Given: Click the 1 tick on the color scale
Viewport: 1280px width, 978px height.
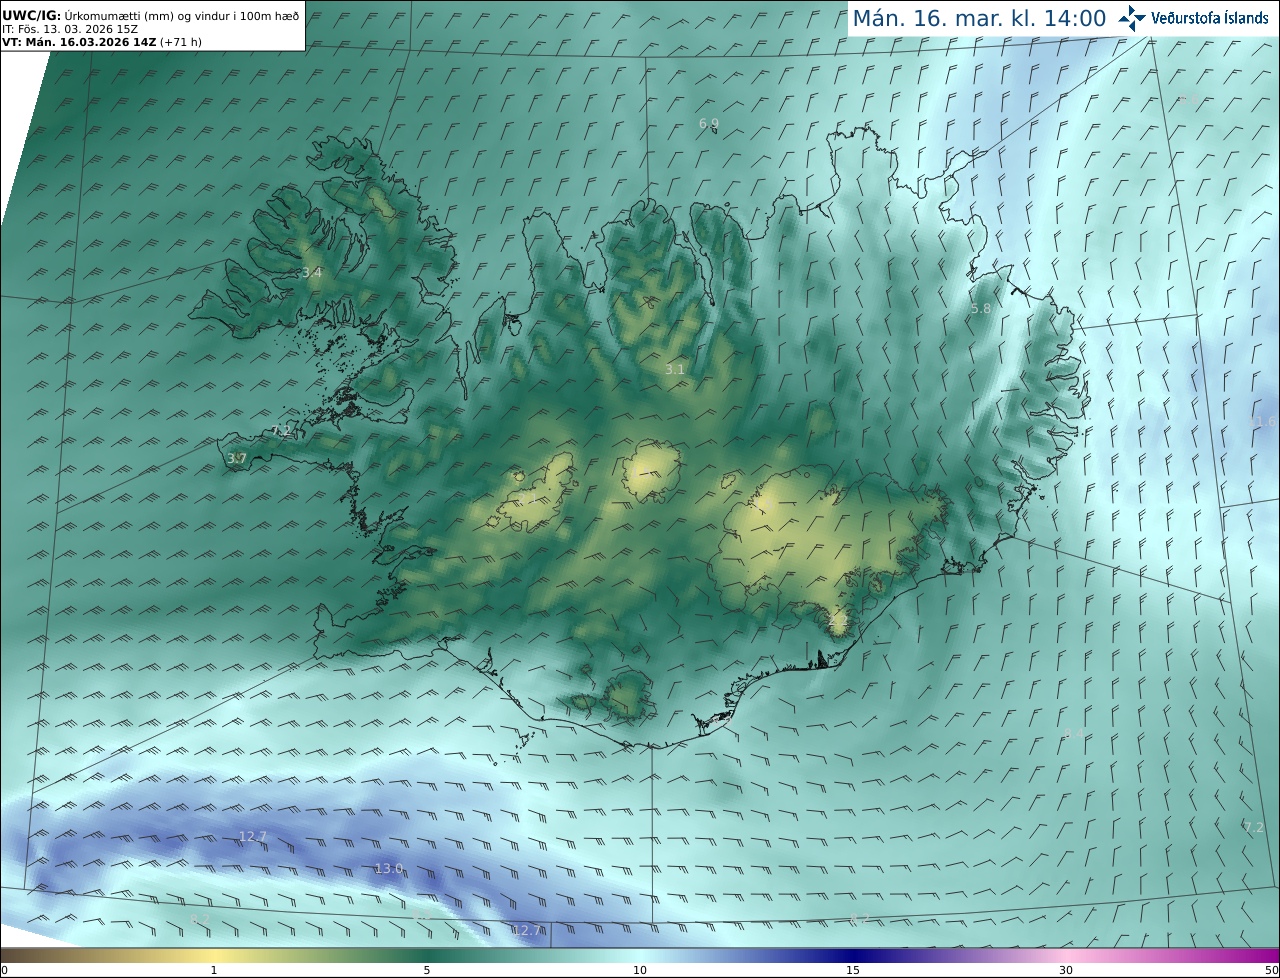Looking at the screenshot, I should tap(214, 970).
